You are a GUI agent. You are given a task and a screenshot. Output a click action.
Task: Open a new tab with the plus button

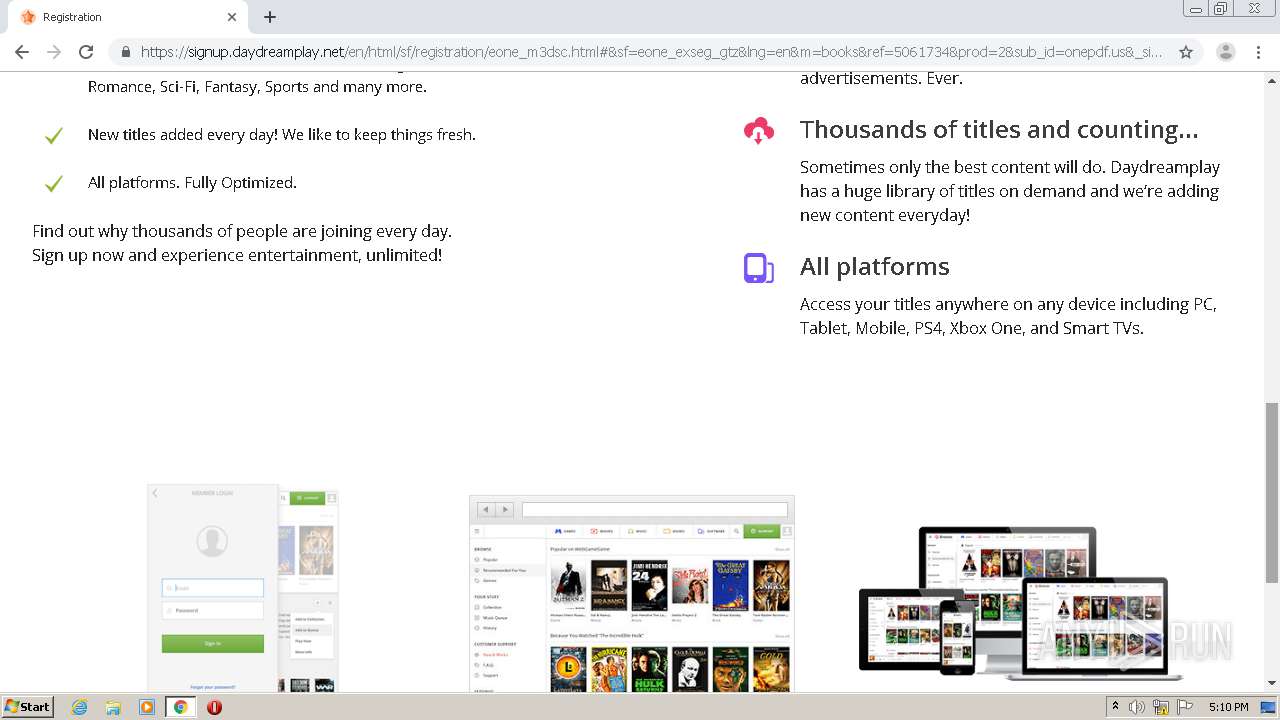tap(270, 17)
